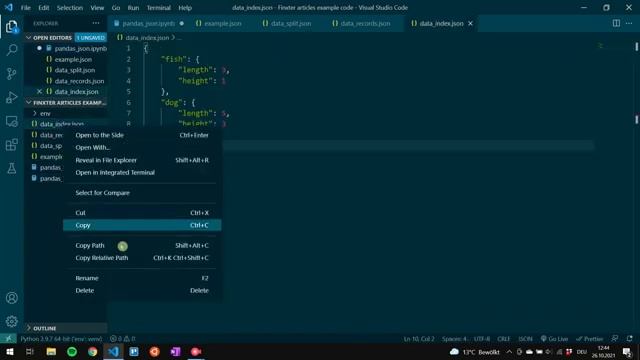Click the UTF-8 encoding indicator
The width and height of the screenshot is (640, 360).
click(482, 339)
